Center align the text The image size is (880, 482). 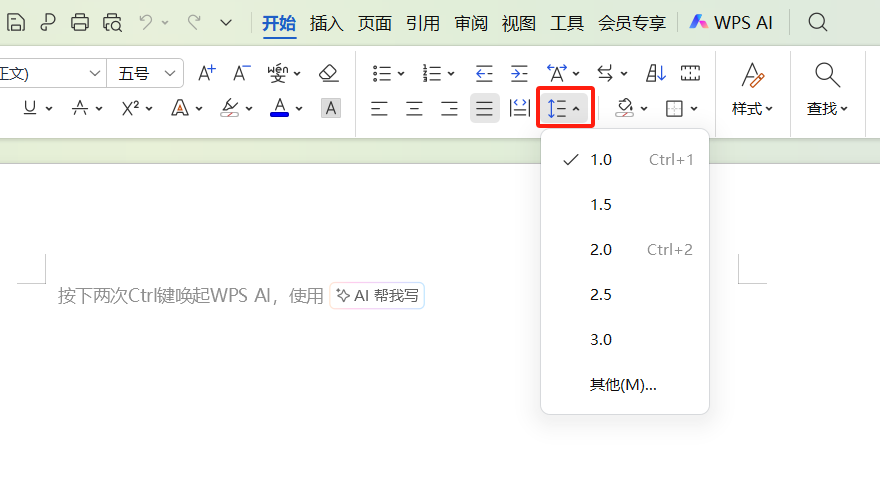[x=414, y=108]
